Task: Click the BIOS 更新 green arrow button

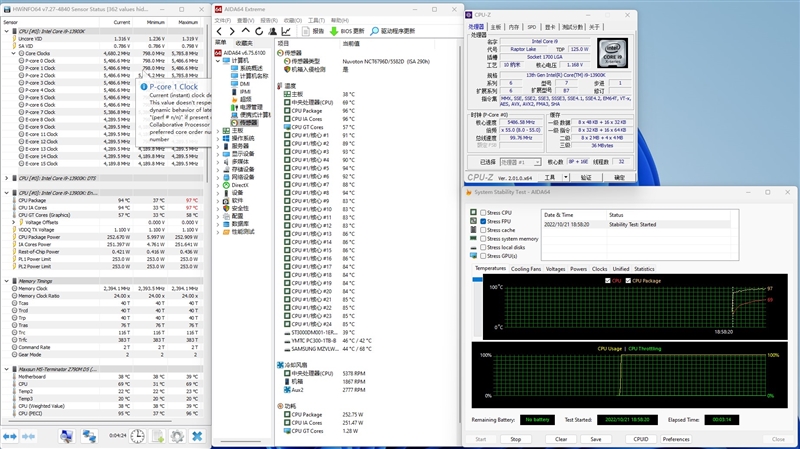Action: coord(347,31)
